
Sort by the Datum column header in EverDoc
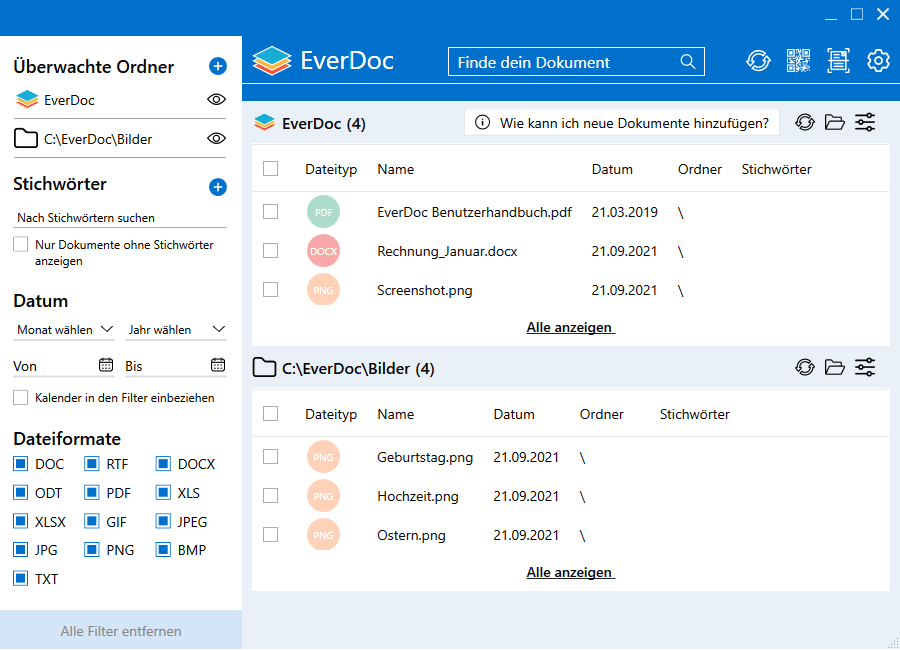coord(612,170)
